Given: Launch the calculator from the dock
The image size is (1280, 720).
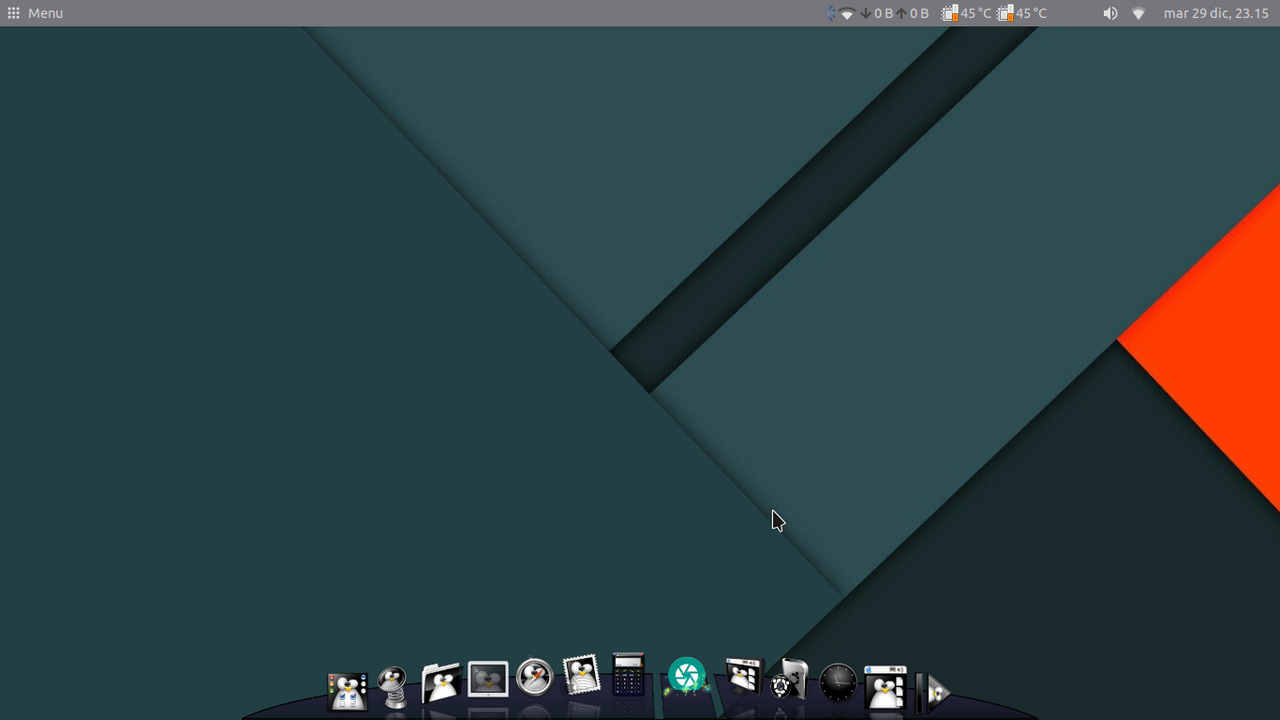Looking at the screenshot, I should click(628, 674).
